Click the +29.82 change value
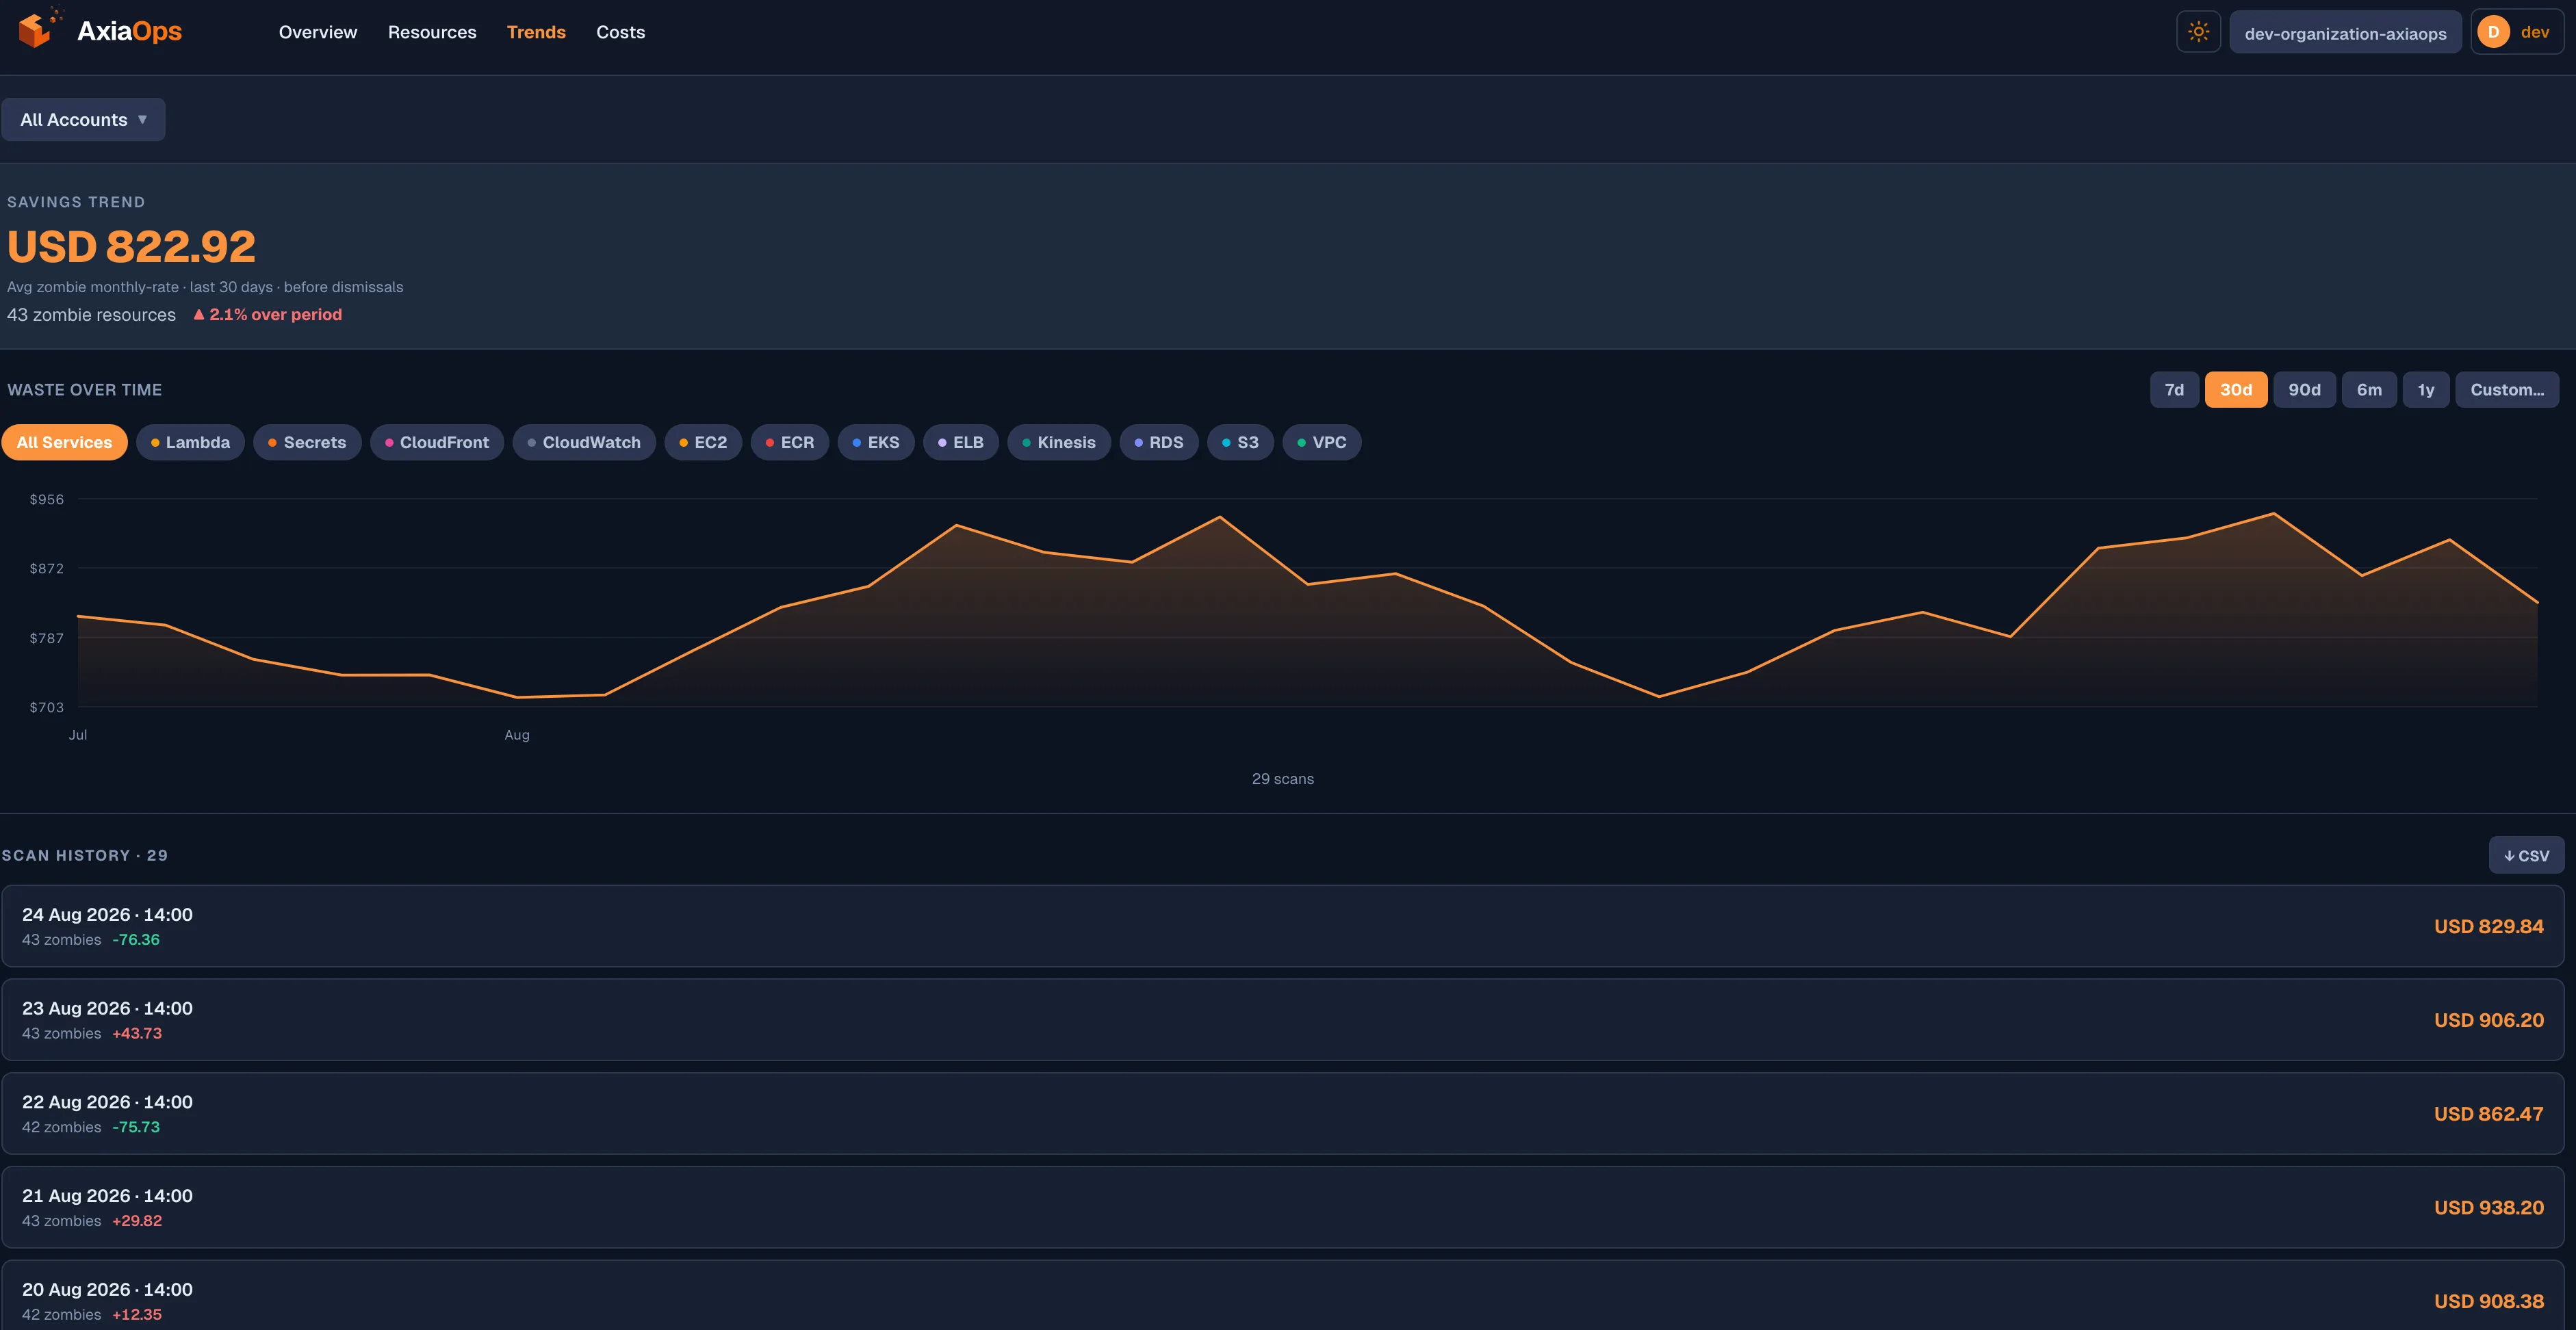This screenshot has width=2576, height=1330. point(137,1221)
